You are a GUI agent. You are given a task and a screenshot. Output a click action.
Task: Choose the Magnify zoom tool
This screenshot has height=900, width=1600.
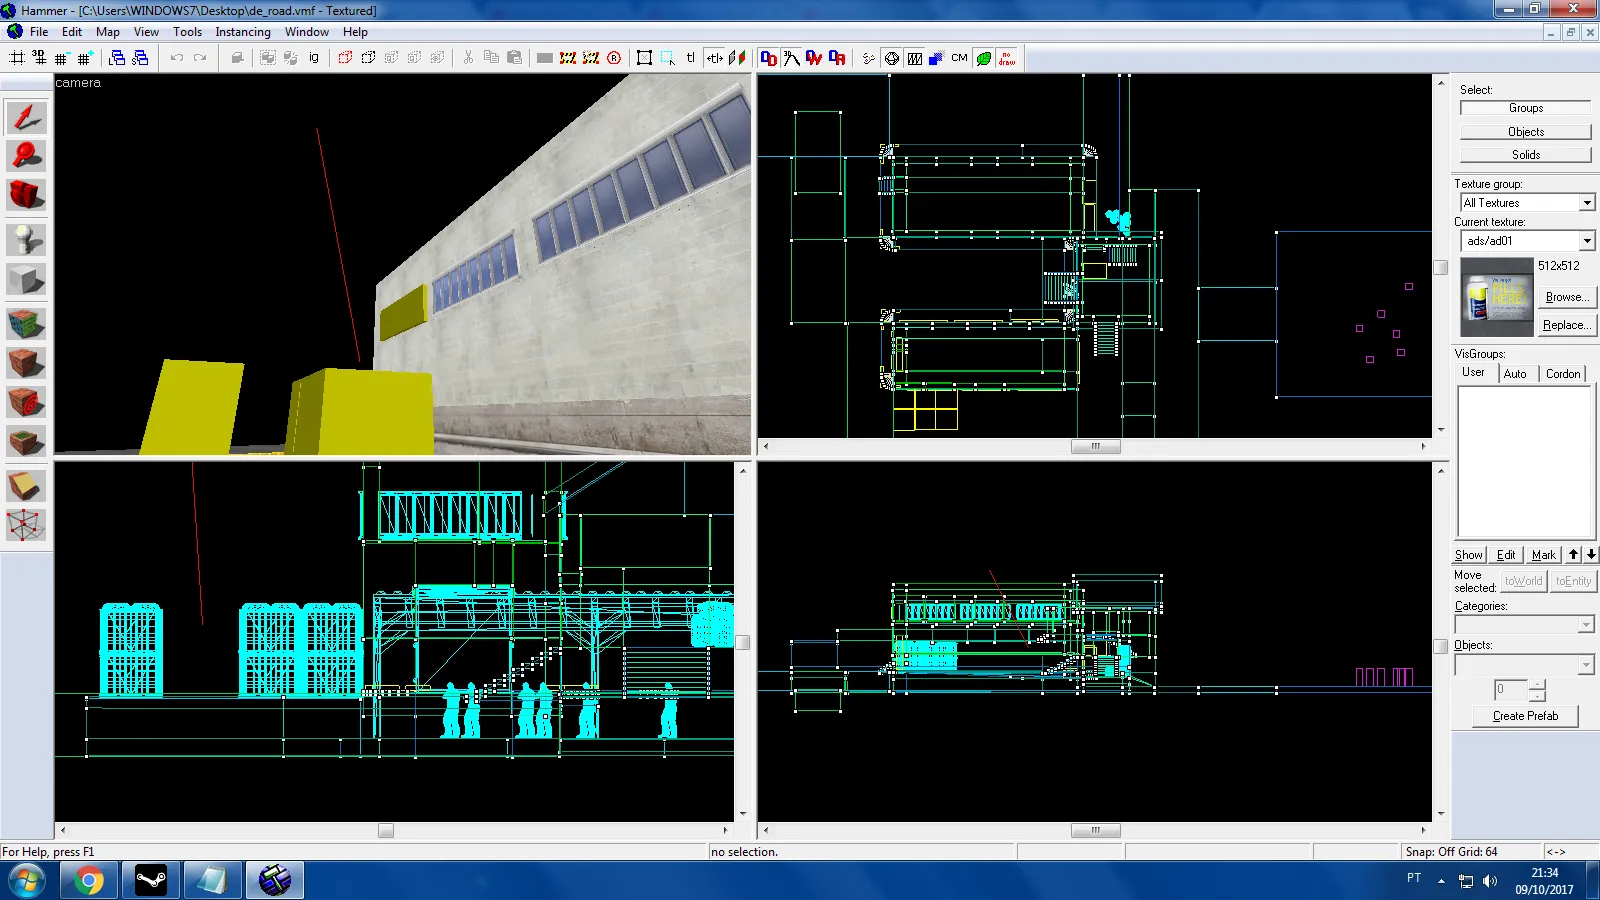(26, 156)
